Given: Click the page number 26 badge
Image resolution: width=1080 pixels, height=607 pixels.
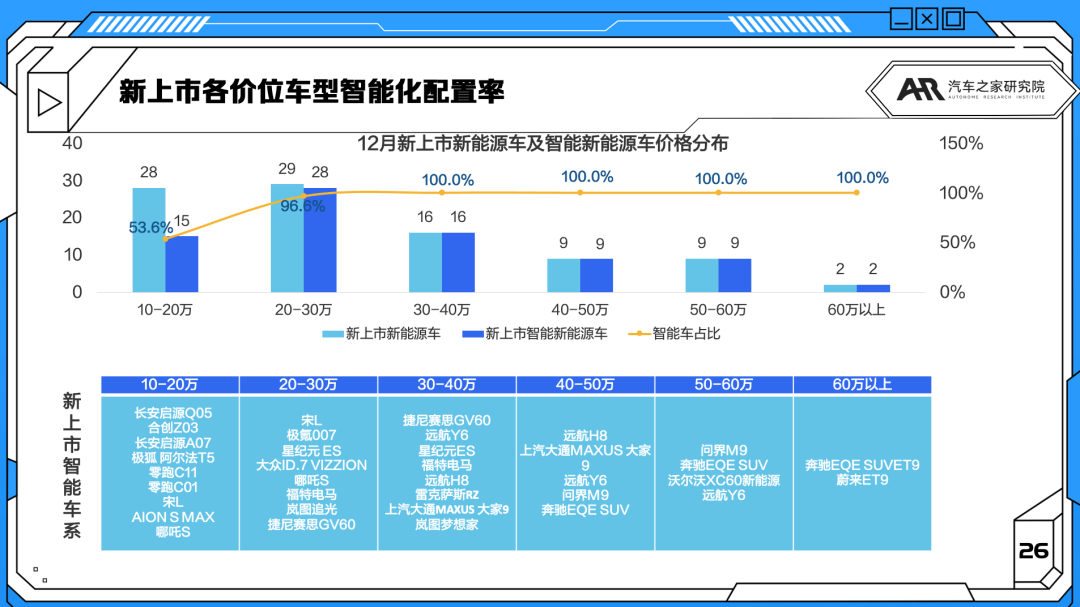Looking at the screenshot, I should pos(1033,551).
